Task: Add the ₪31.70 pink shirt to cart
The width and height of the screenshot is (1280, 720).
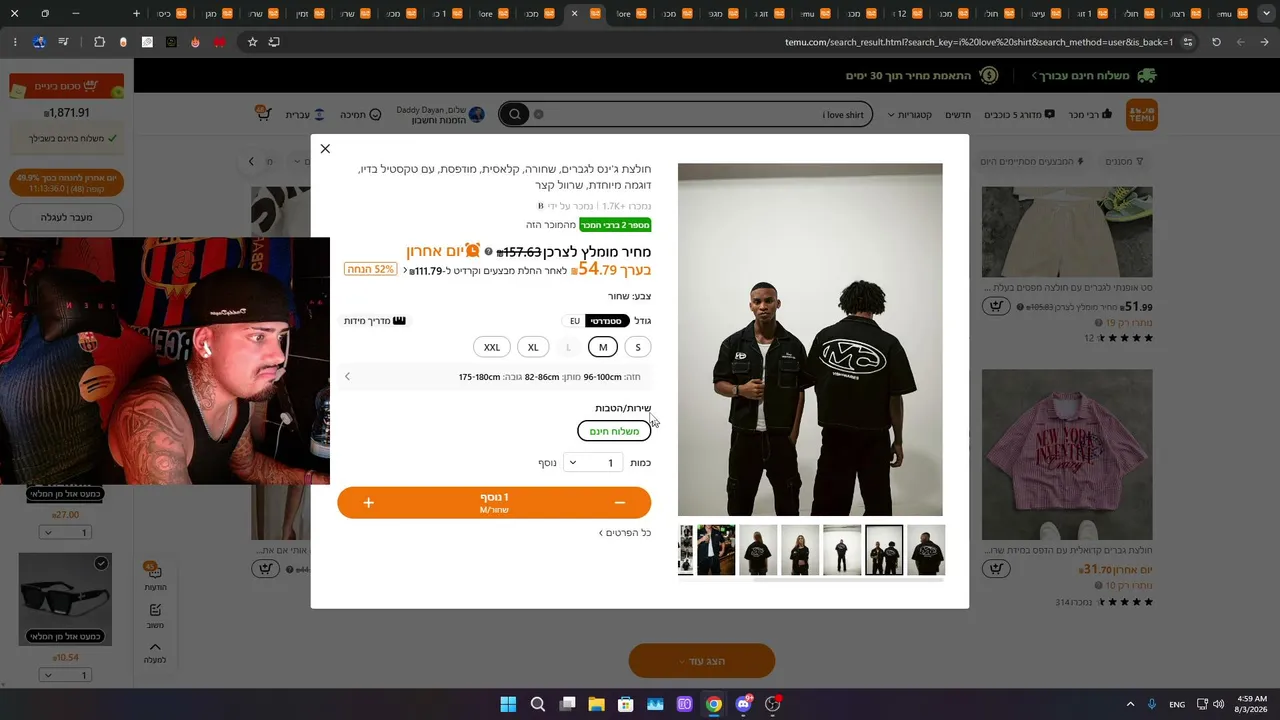Action: (995, 569)
